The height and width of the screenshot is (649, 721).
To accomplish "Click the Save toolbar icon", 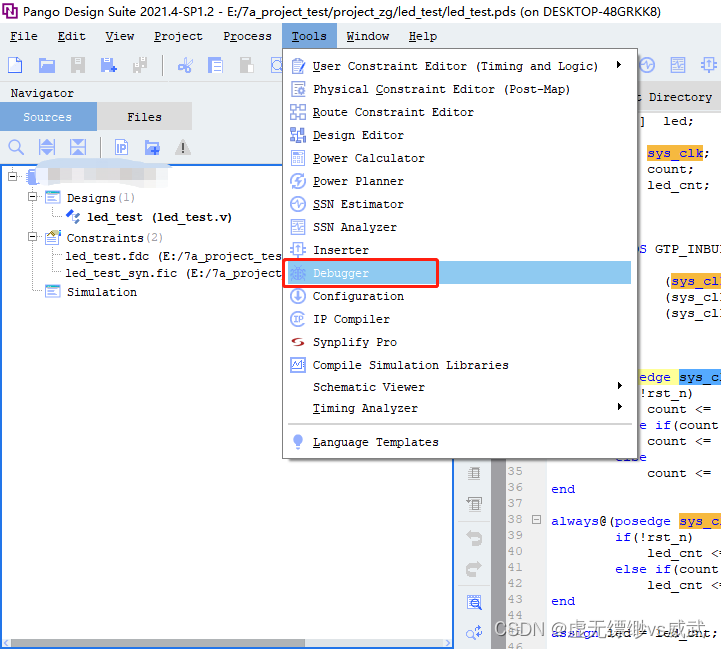I will point(78,65).
